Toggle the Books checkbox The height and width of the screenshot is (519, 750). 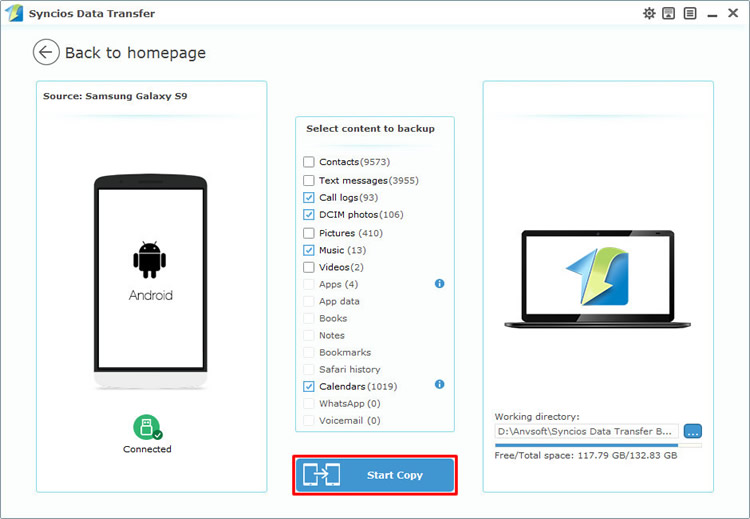[309, 319]
